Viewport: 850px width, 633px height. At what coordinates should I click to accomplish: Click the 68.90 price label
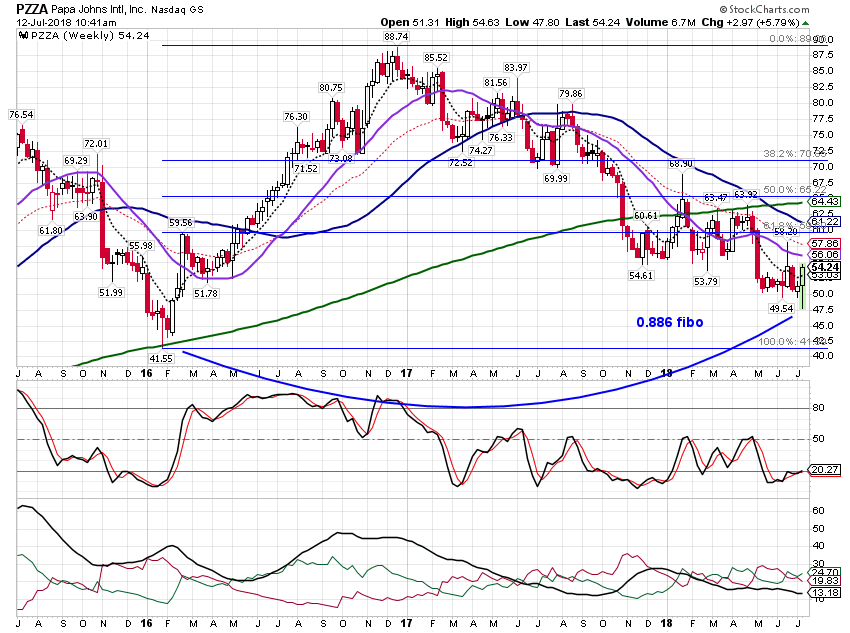coord(681,164)
